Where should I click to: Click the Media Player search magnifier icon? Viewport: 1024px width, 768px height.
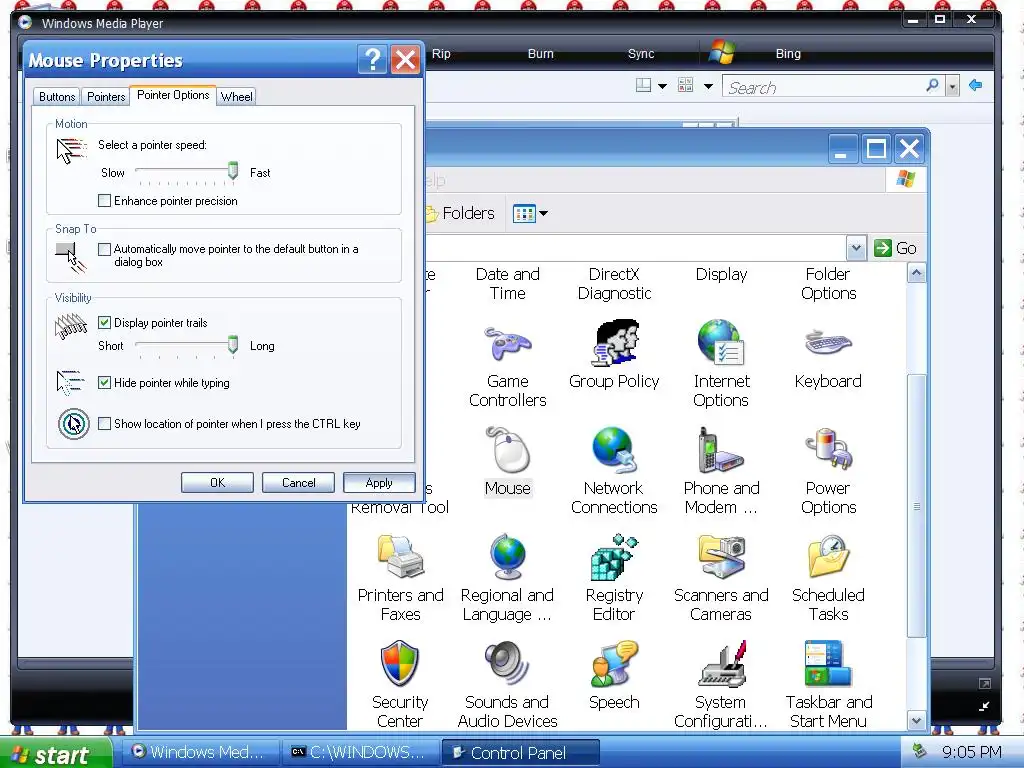click(933, 86)
